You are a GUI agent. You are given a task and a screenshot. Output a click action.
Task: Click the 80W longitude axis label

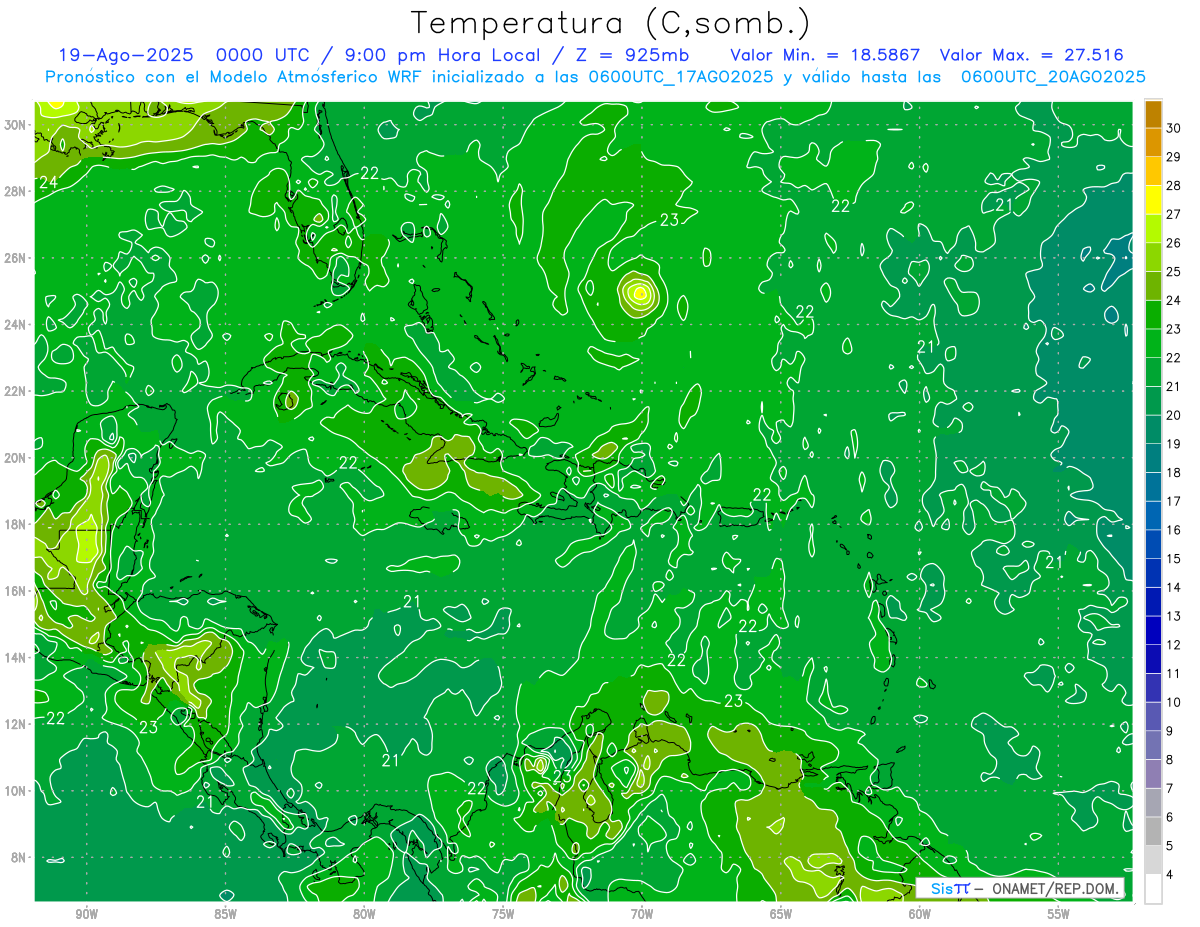pyautogui.click(x=364, y=914)
